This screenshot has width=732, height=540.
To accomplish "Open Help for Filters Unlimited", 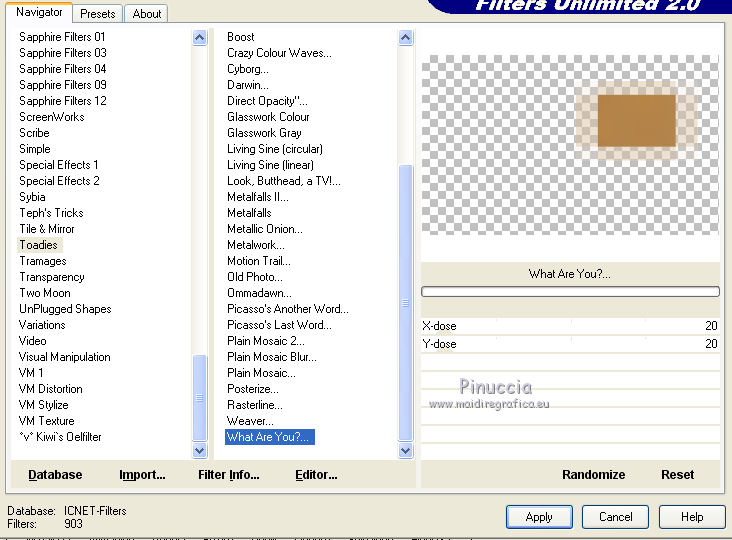I will pos(692,517).
